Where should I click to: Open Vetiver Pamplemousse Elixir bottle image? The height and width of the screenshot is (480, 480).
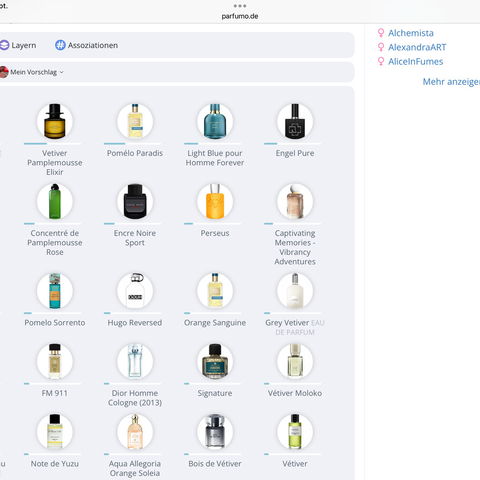(x=55, y=121)
